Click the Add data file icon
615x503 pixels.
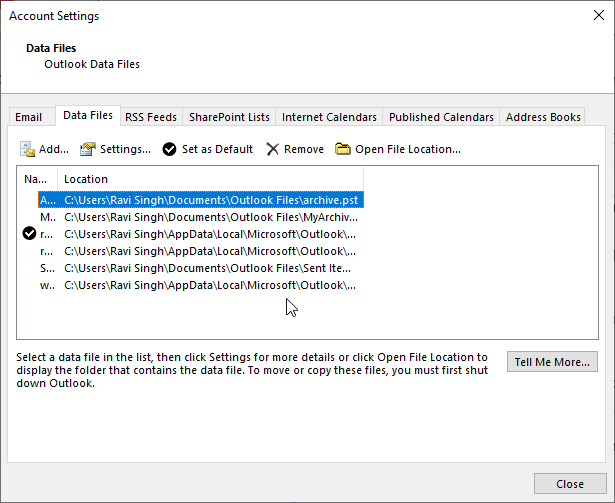[x=28, y=149]
